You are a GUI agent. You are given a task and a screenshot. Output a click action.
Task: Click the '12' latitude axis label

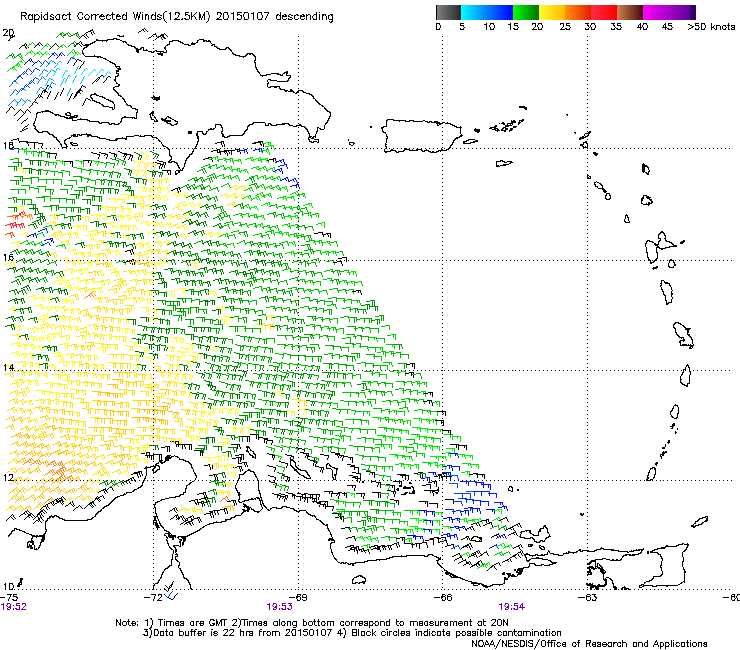[x=8, y=478]
